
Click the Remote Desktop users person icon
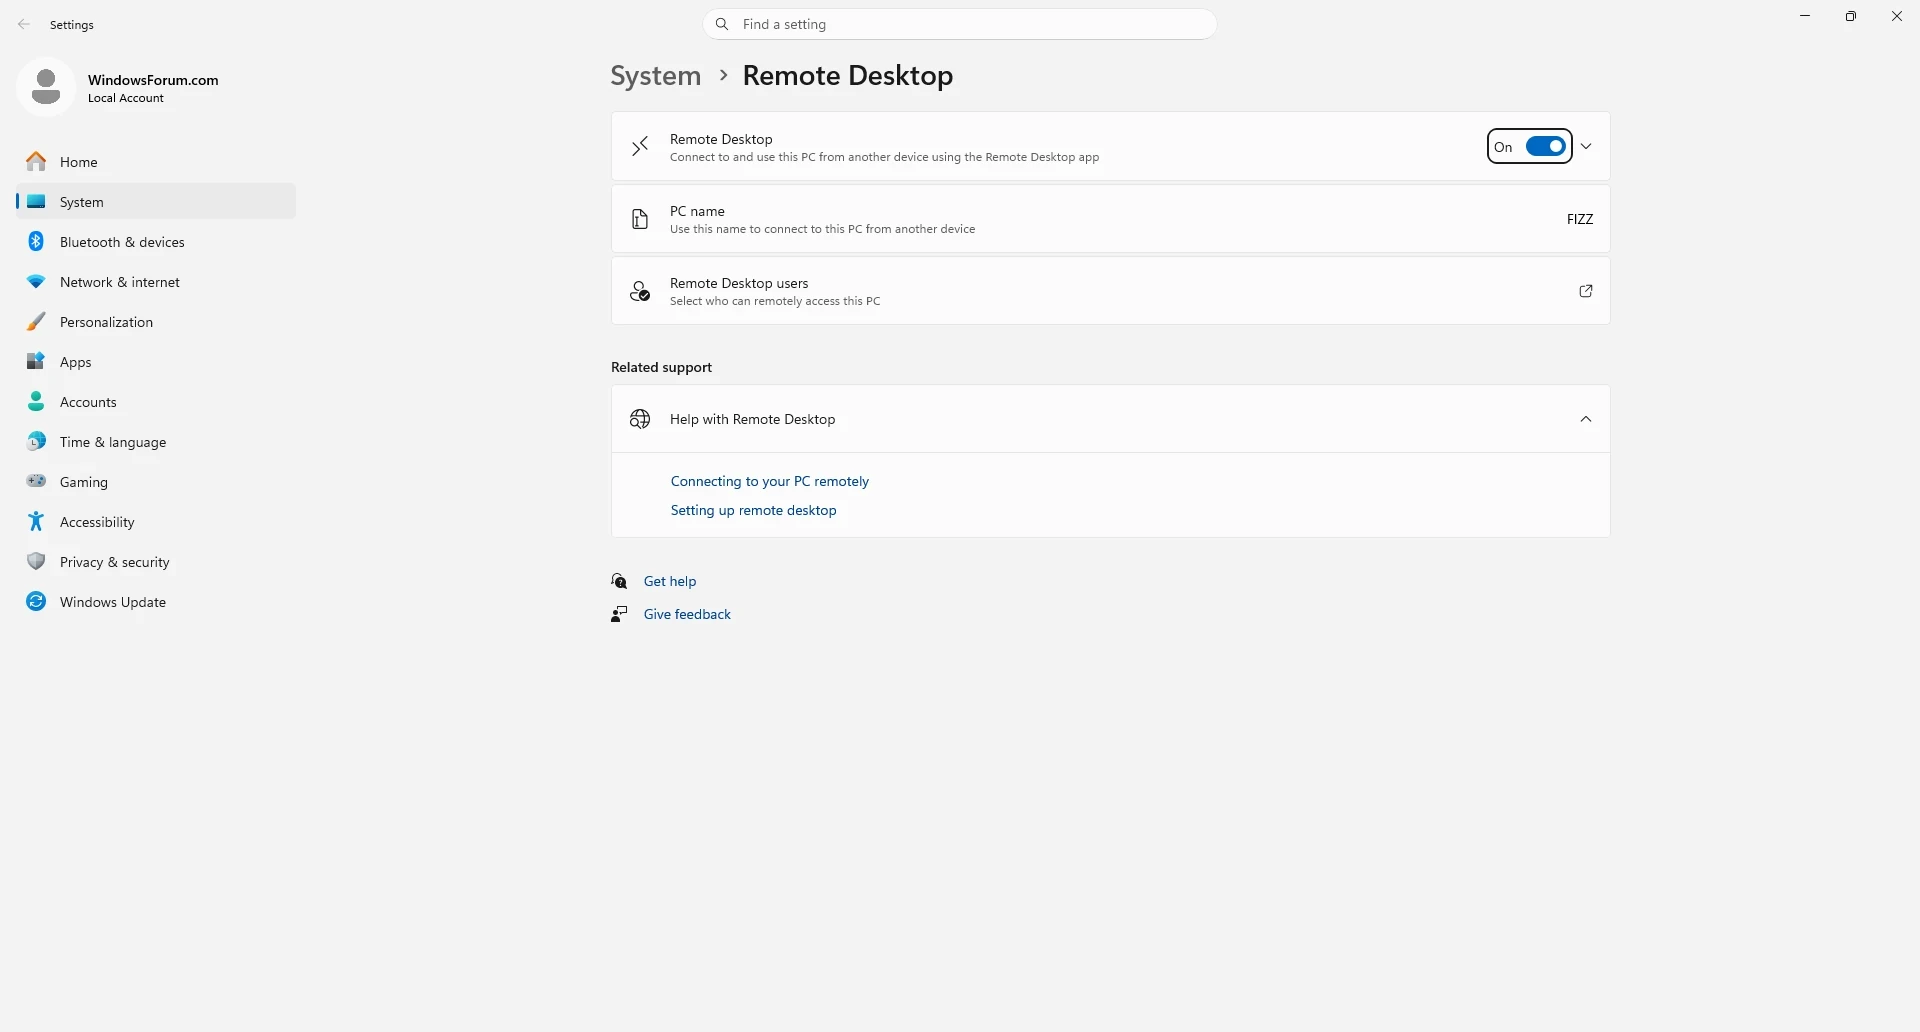(640, 291)
